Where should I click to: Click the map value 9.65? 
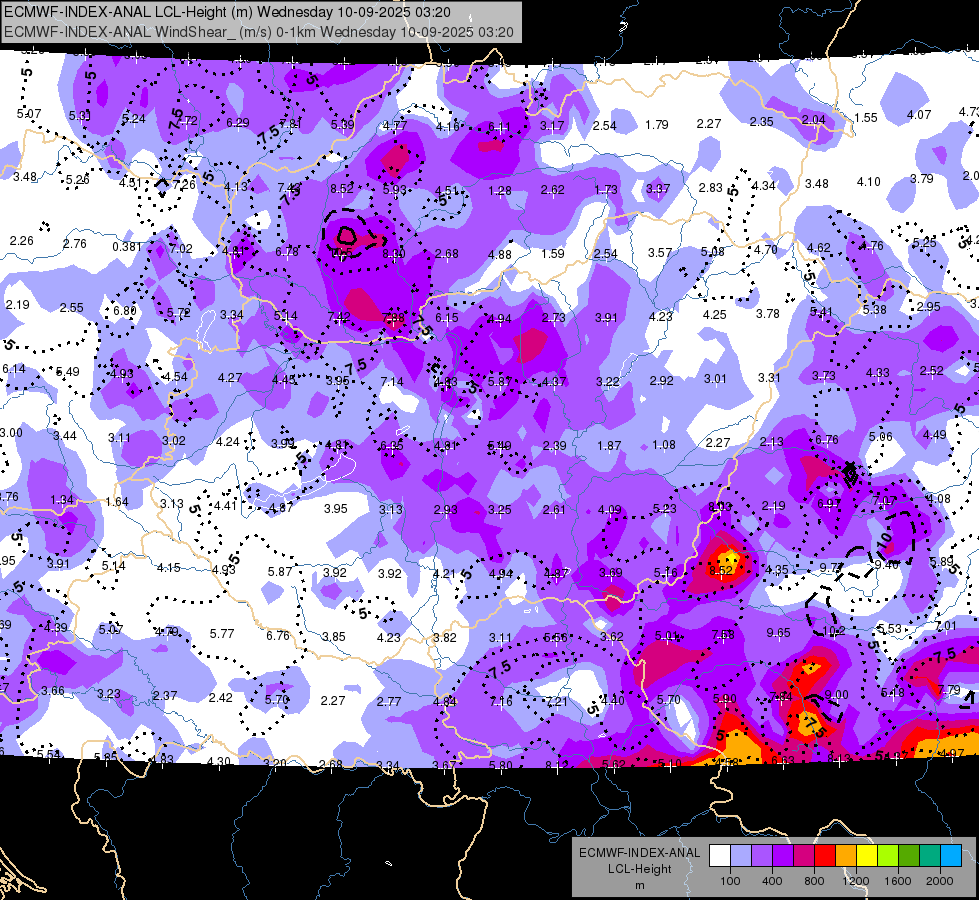point(778,633)
